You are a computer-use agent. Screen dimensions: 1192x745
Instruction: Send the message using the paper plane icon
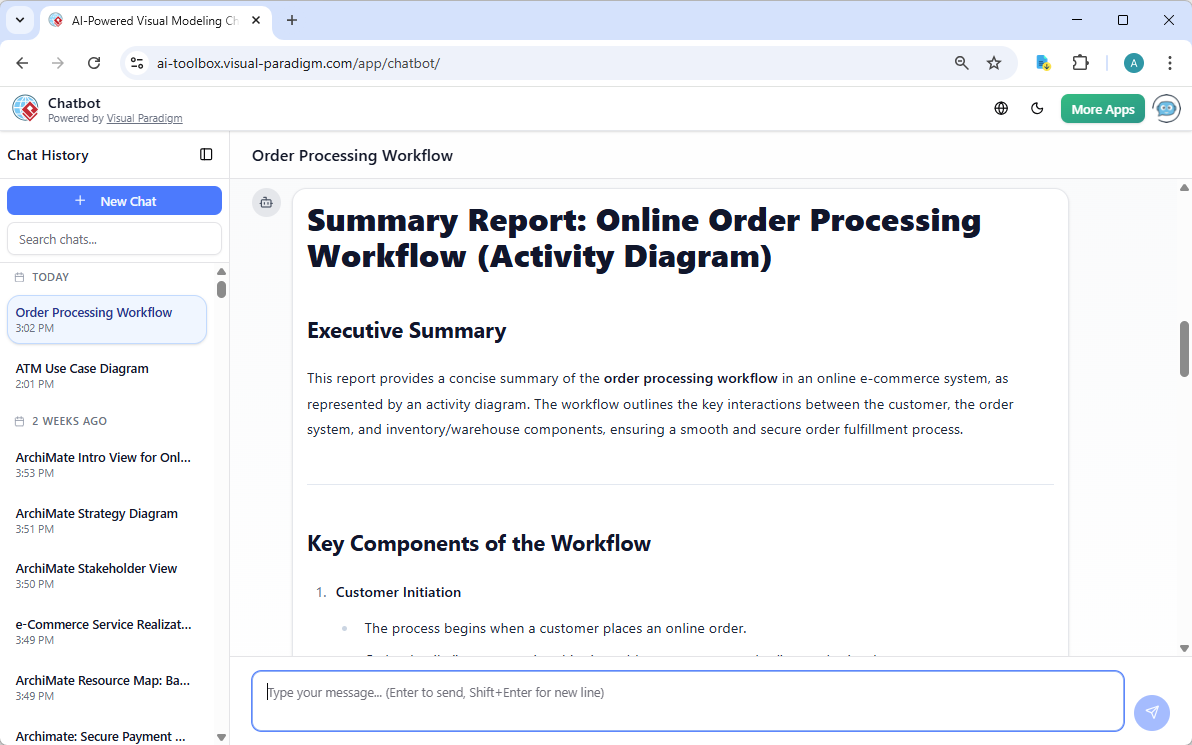(1152, 712)
